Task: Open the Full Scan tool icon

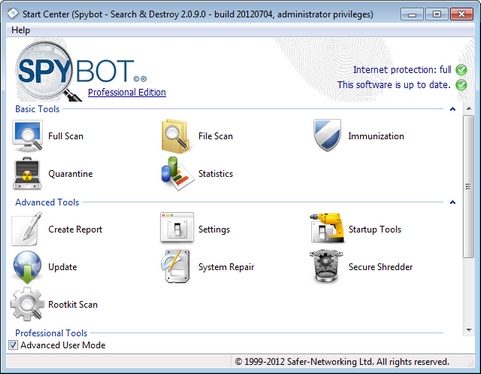Action: click(27, 136)
